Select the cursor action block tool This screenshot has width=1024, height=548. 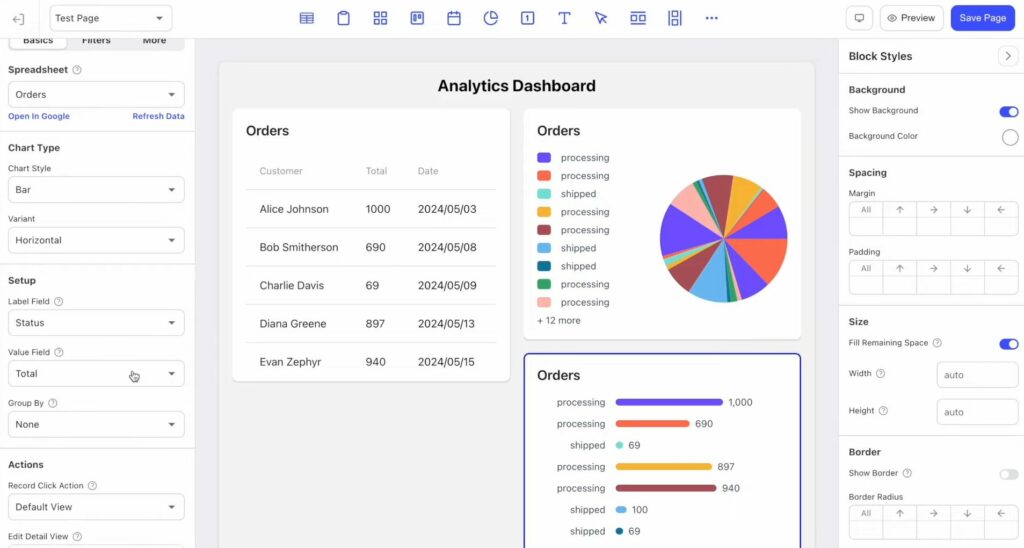coord(601,18)
